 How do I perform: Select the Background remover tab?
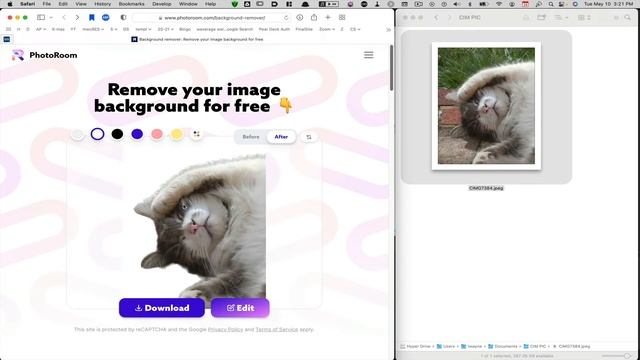click(x=198, y=39)
